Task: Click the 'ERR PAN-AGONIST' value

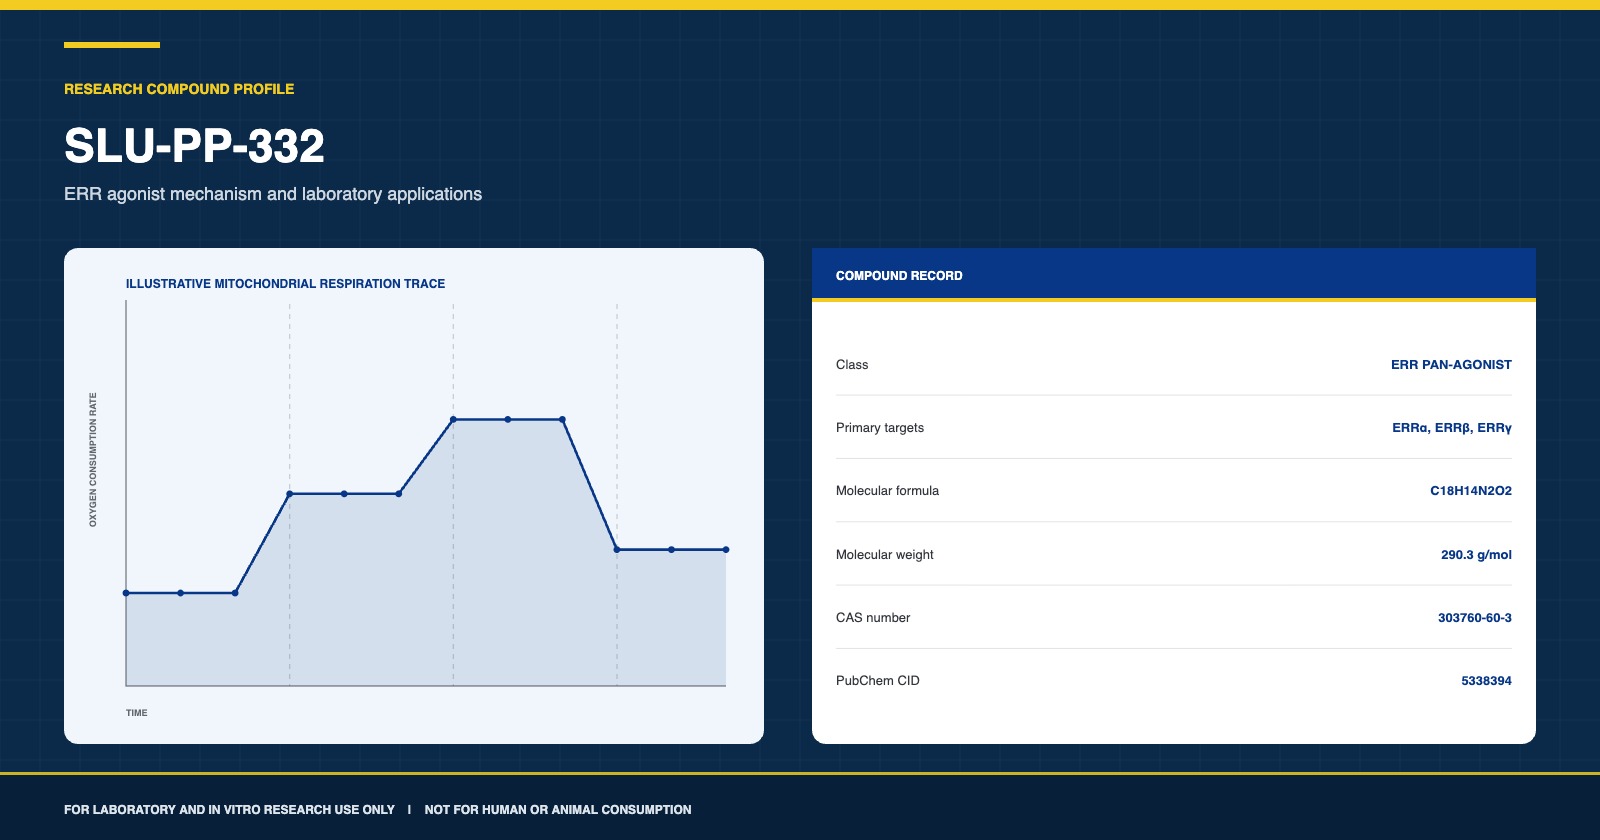Action: [x=1451, y=365]
